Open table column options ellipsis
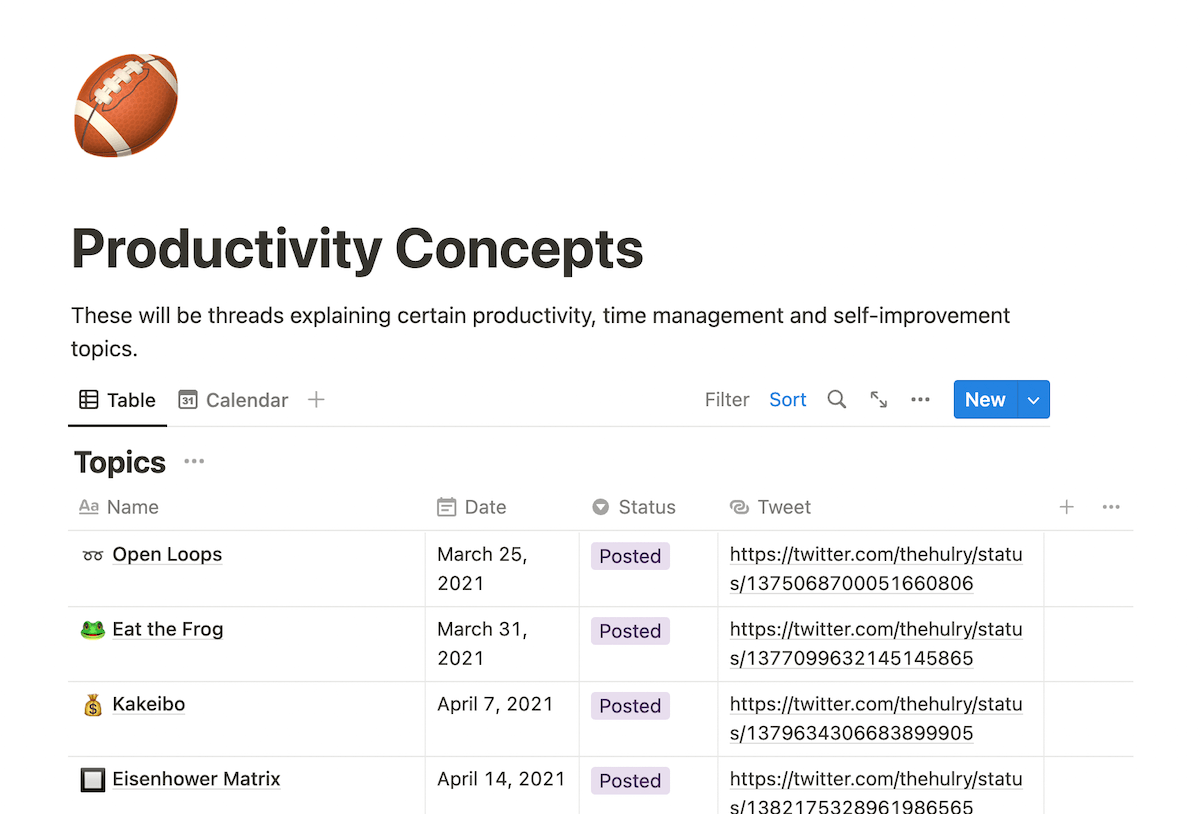This screenshot has width=1200, height=814. coord(1111,507)
